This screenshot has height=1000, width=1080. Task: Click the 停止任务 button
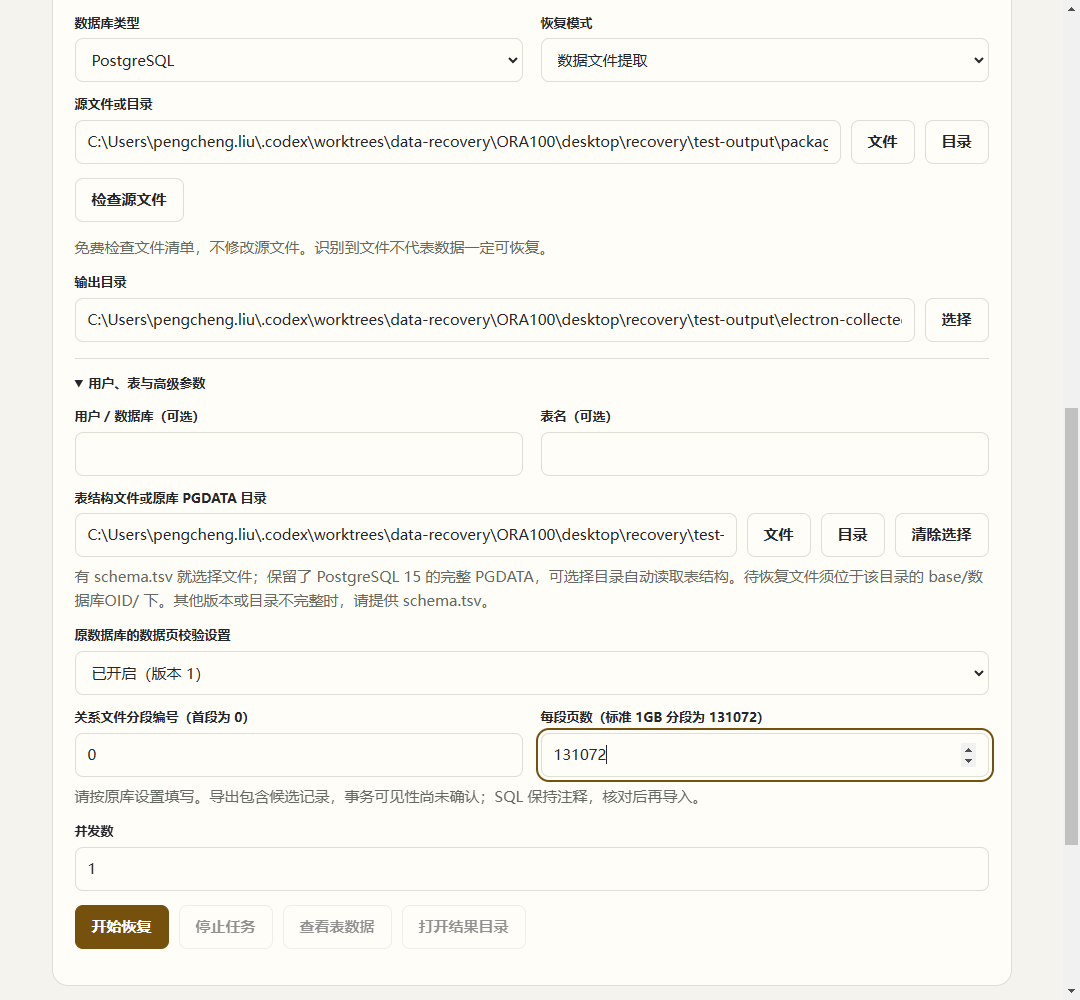[225, 927]
